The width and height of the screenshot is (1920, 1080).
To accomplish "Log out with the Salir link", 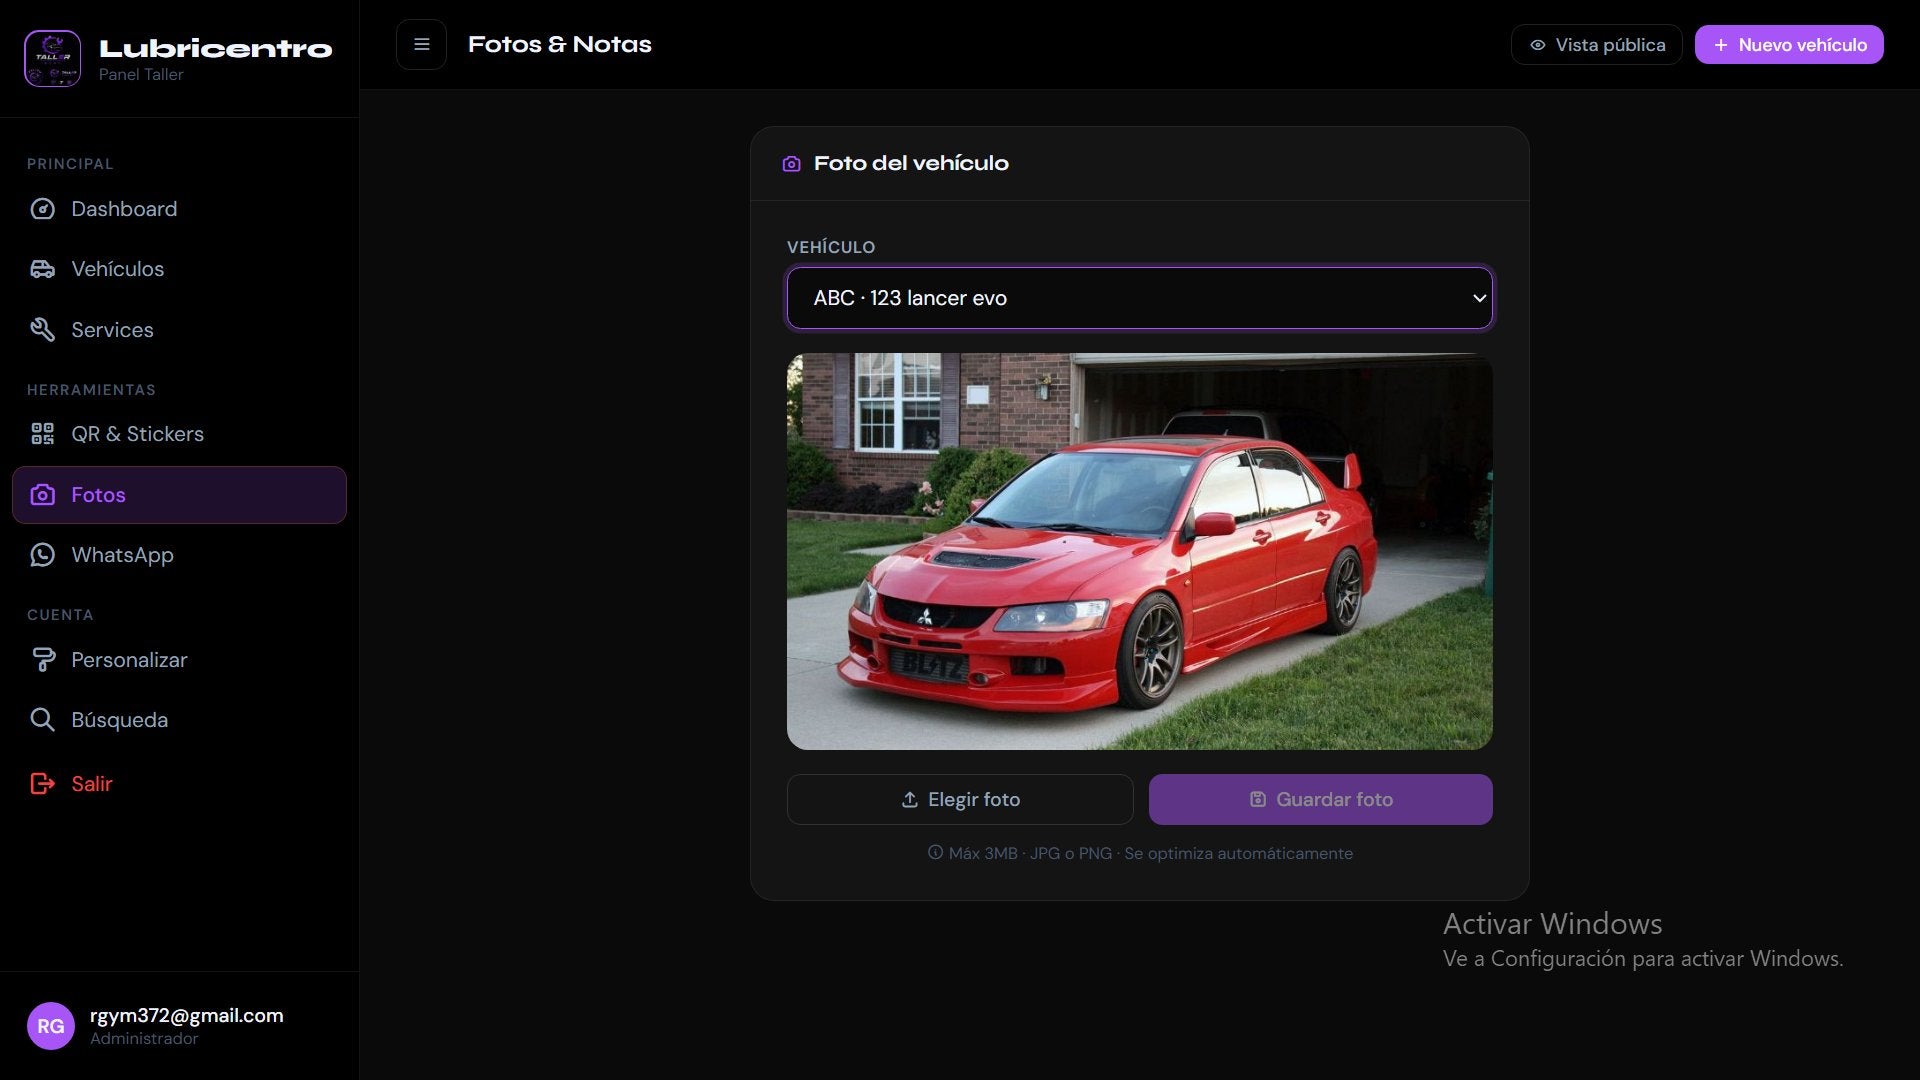I will pos(179,784).
